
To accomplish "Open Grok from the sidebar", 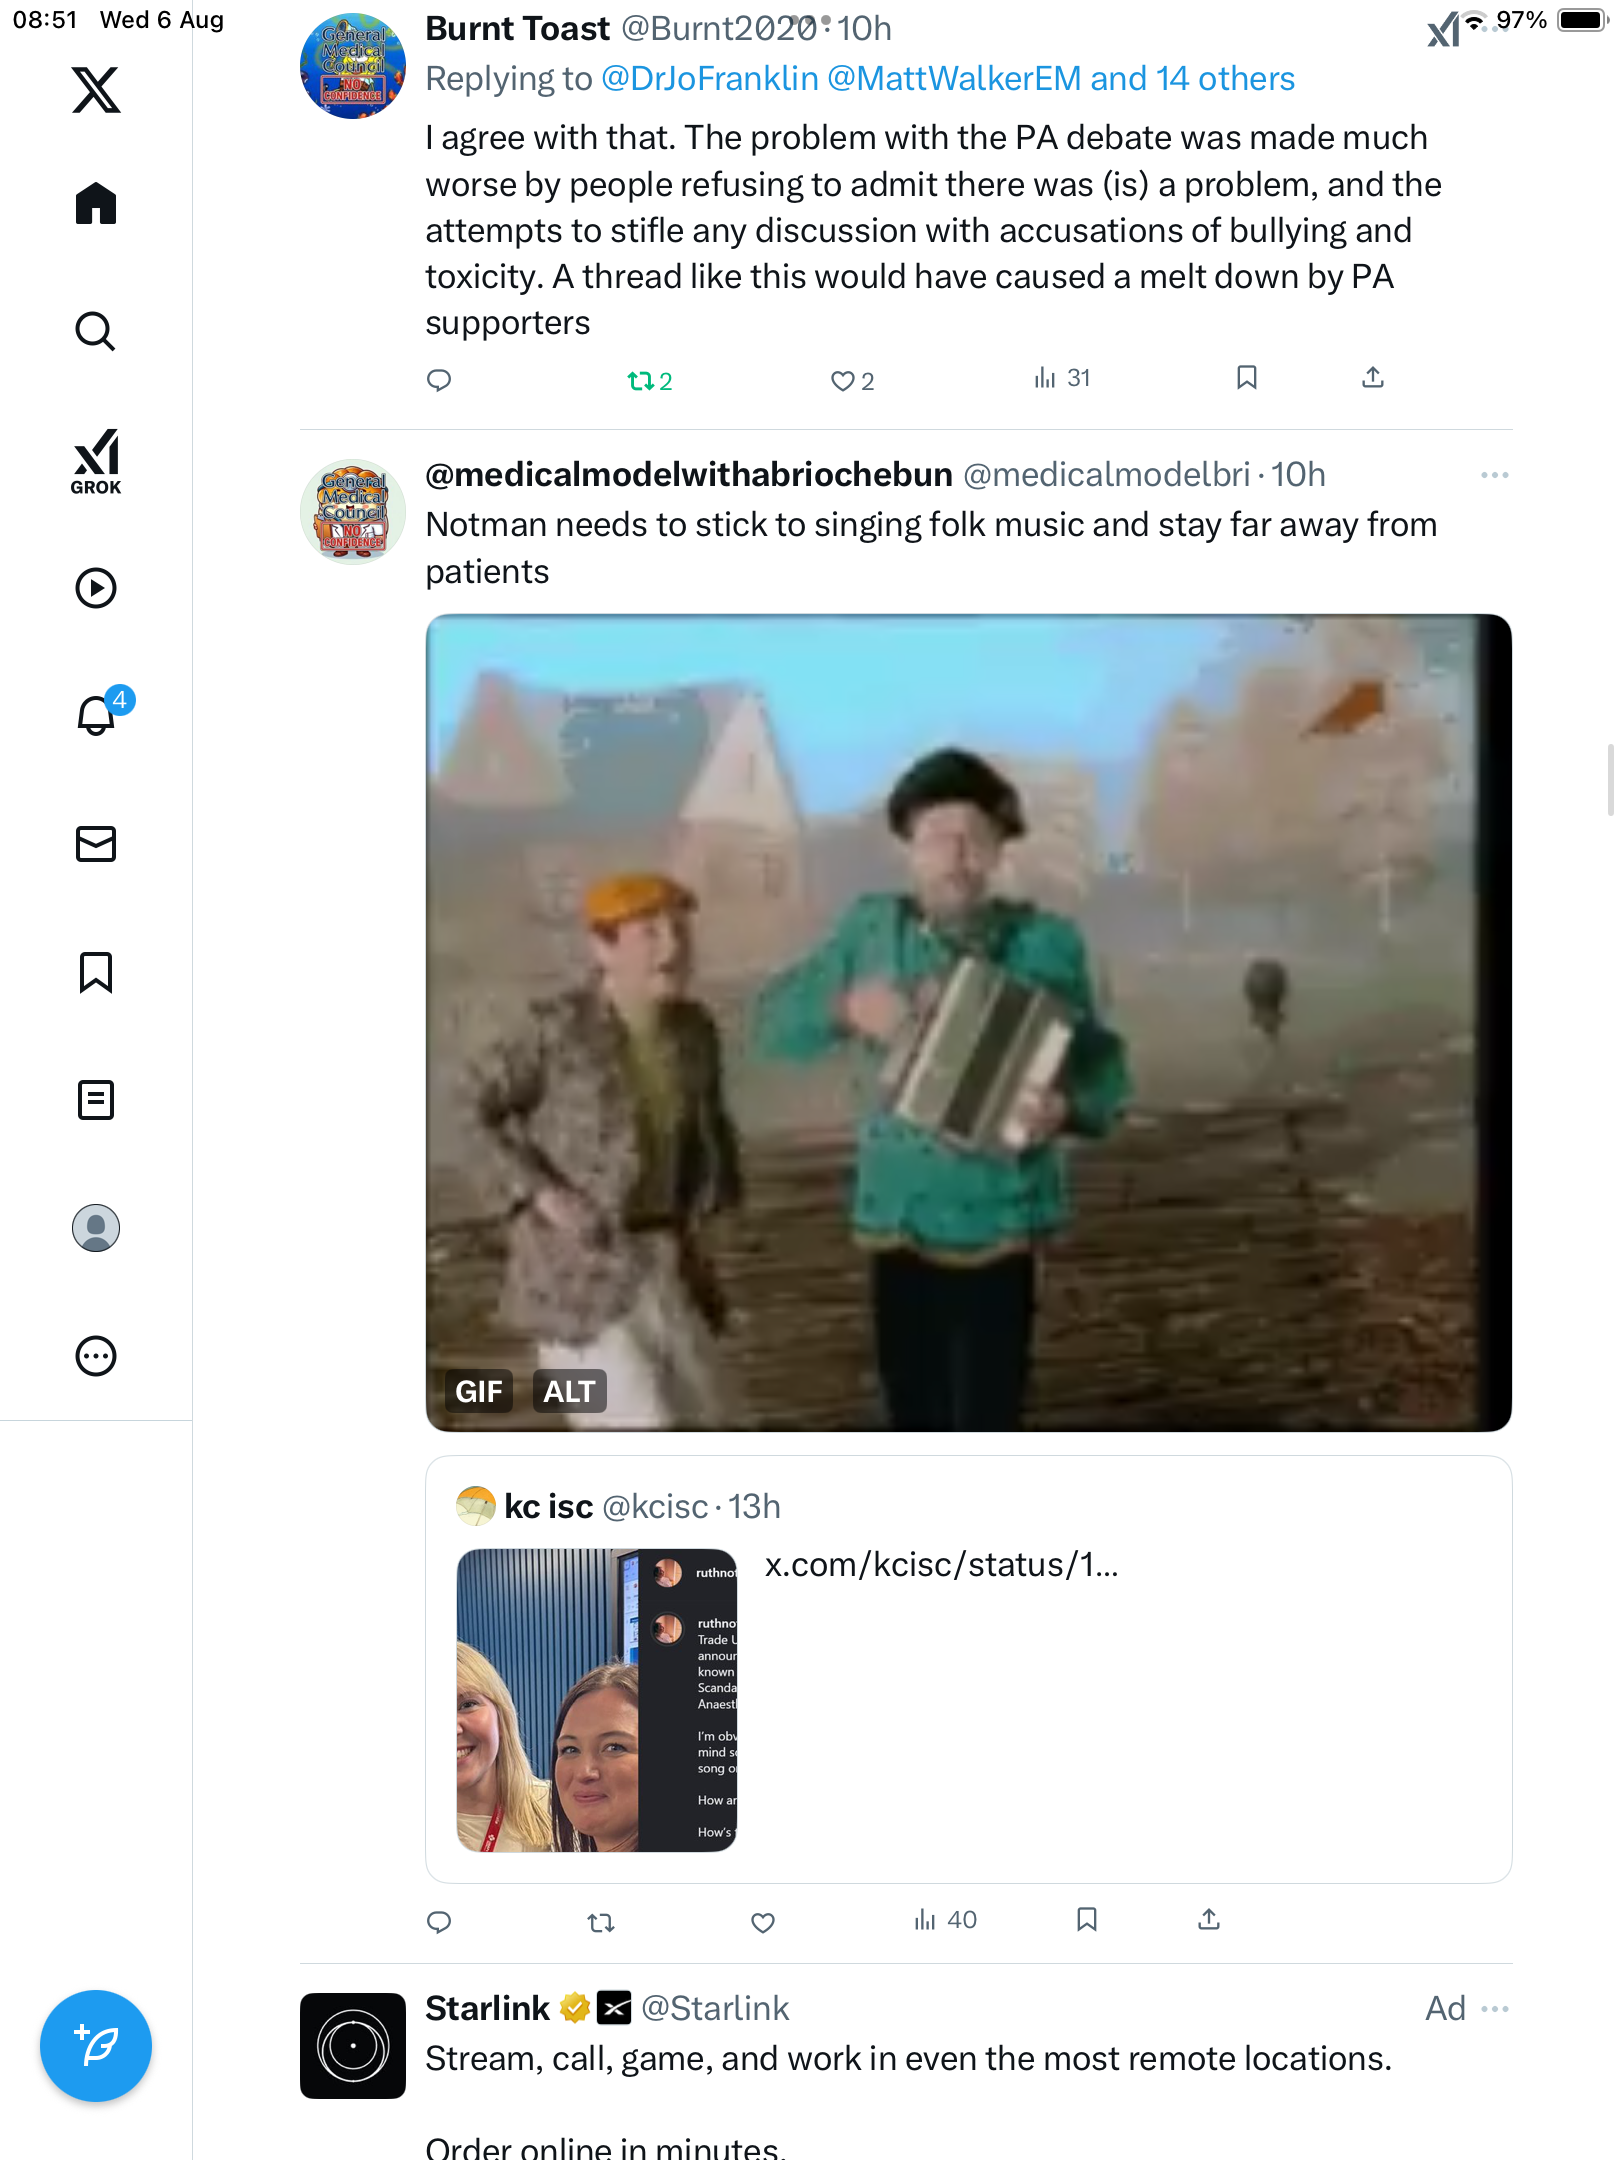I will pyautogui.click(x=96, y=461).
